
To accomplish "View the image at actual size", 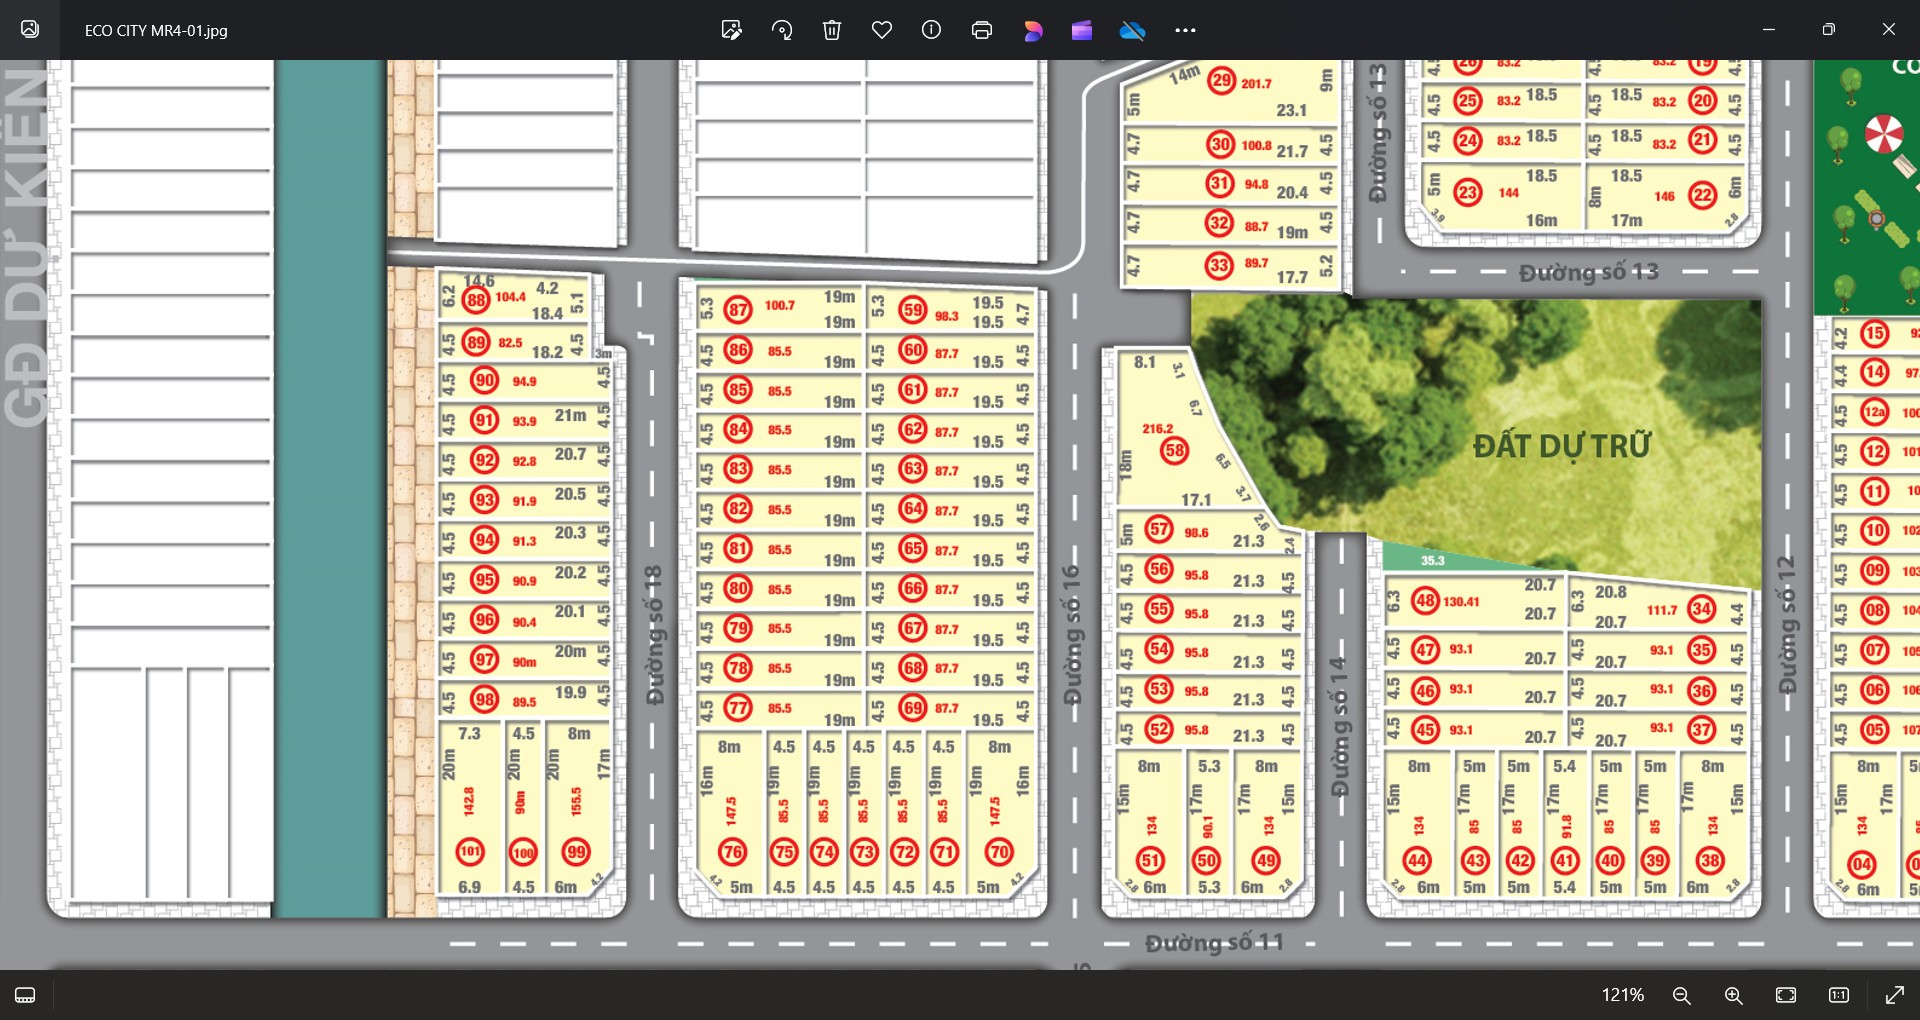I will pos(1839,995).
